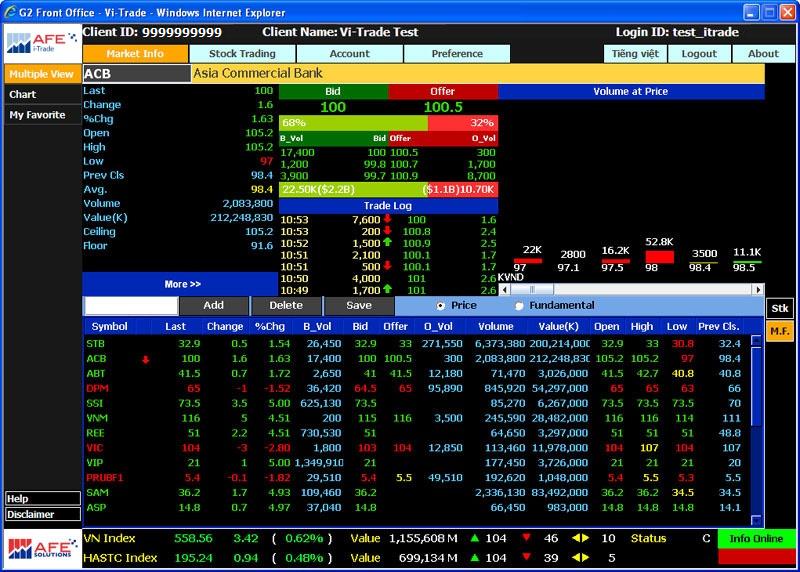Click the Stk side button

click(780, 308)
